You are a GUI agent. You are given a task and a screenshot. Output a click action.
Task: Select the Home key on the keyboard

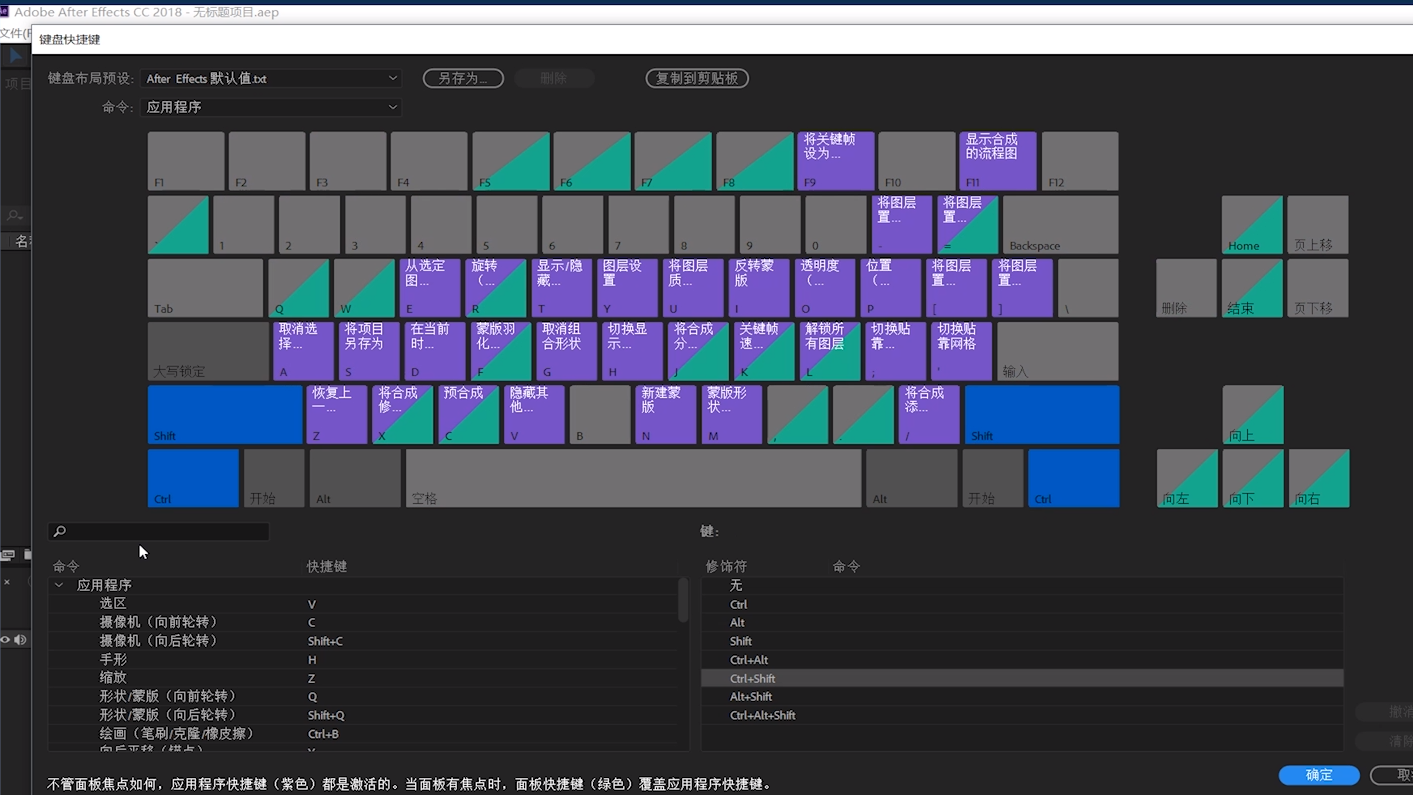pyautogui.click(x=1251, y=225)
